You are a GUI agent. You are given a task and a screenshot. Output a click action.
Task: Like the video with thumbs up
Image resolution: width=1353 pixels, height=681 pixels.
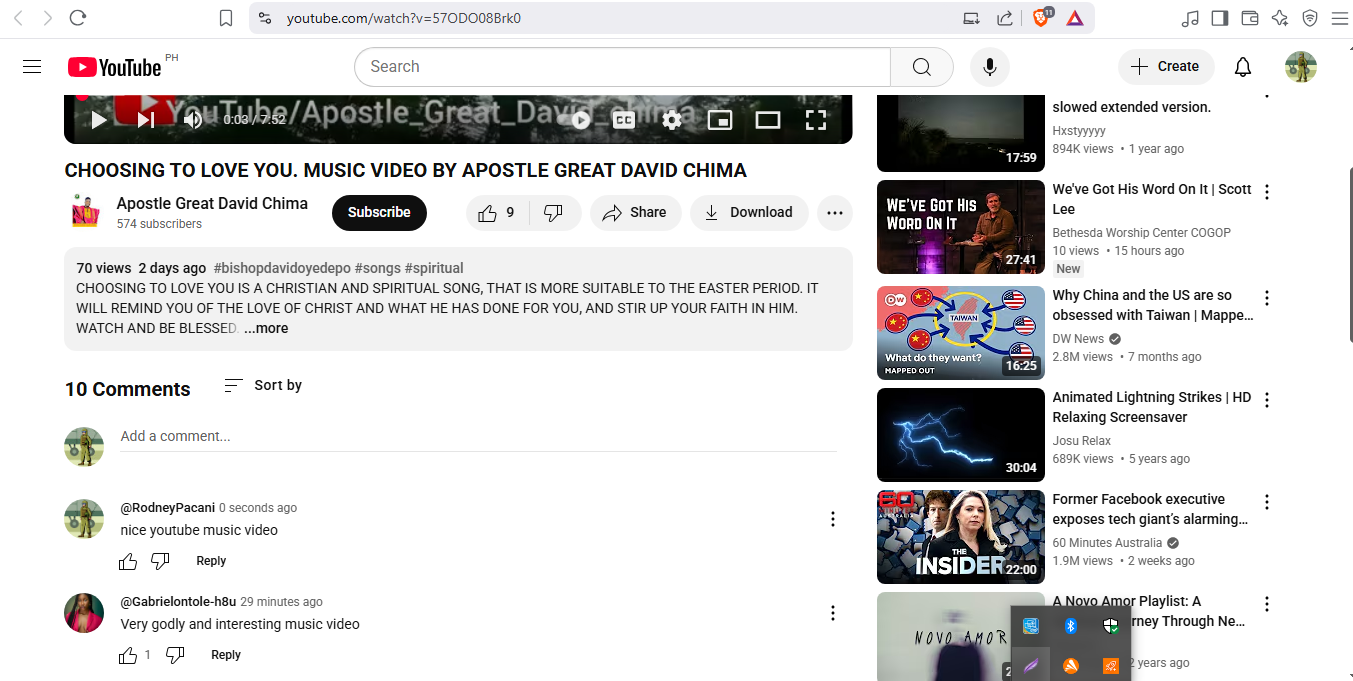[497, 212]
